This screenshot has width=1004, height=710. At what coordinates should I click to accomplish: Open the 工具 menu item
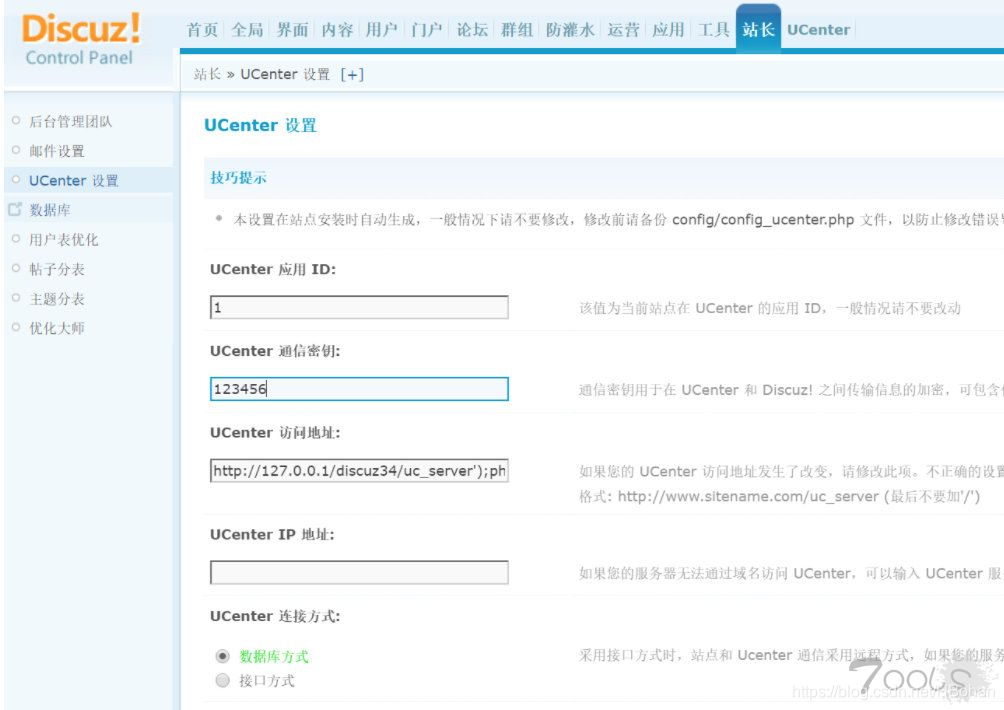point(713,30)
